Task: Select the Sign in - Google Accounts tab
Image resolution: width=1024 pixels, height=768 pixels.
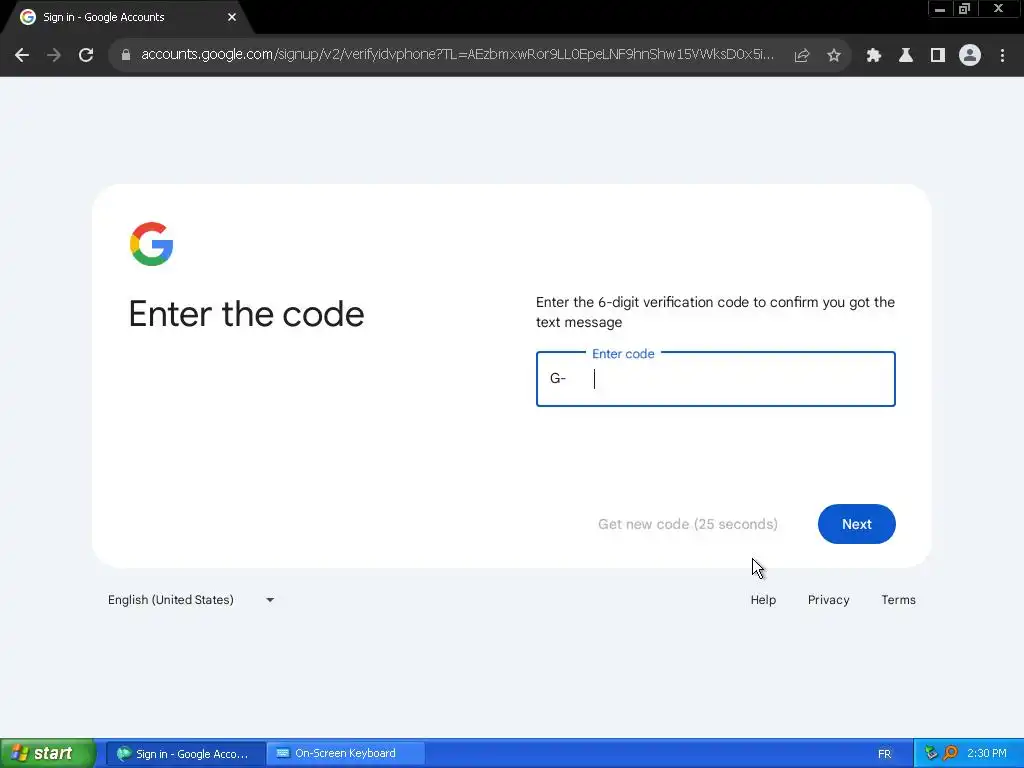Action: pyautogui.click(x=127, y=17)
